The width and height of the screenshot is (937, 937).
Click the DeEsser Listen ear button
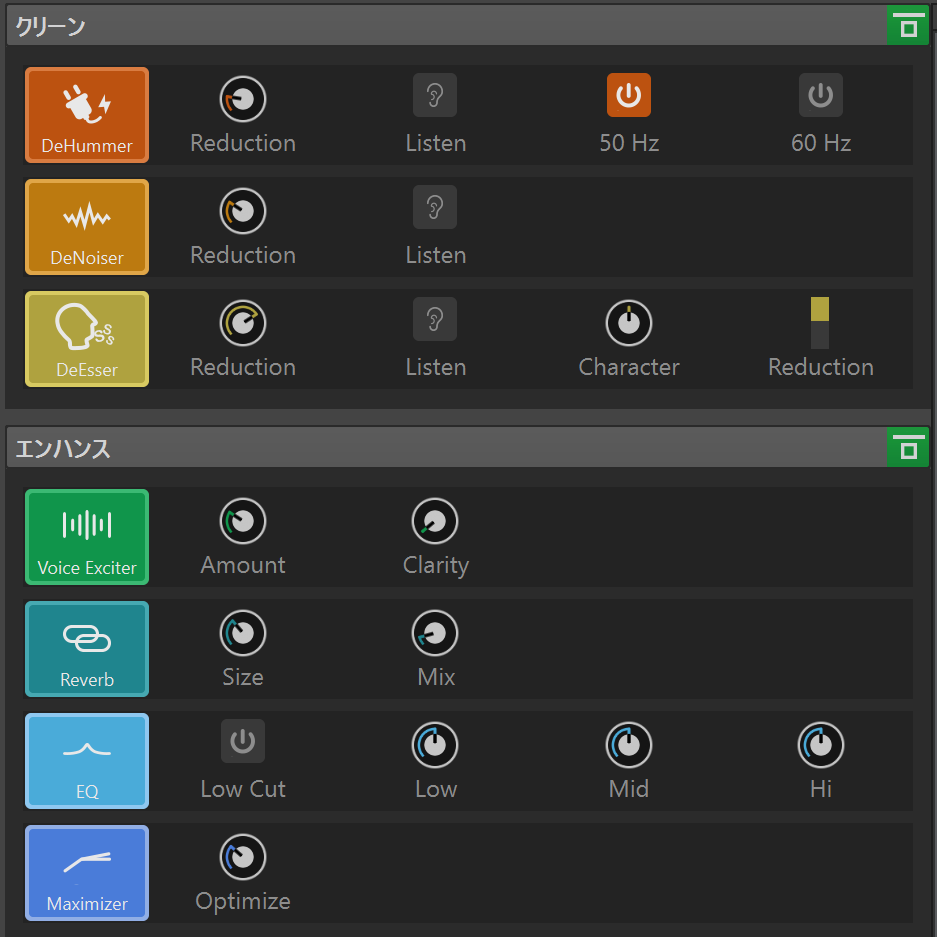coord(435,319)
